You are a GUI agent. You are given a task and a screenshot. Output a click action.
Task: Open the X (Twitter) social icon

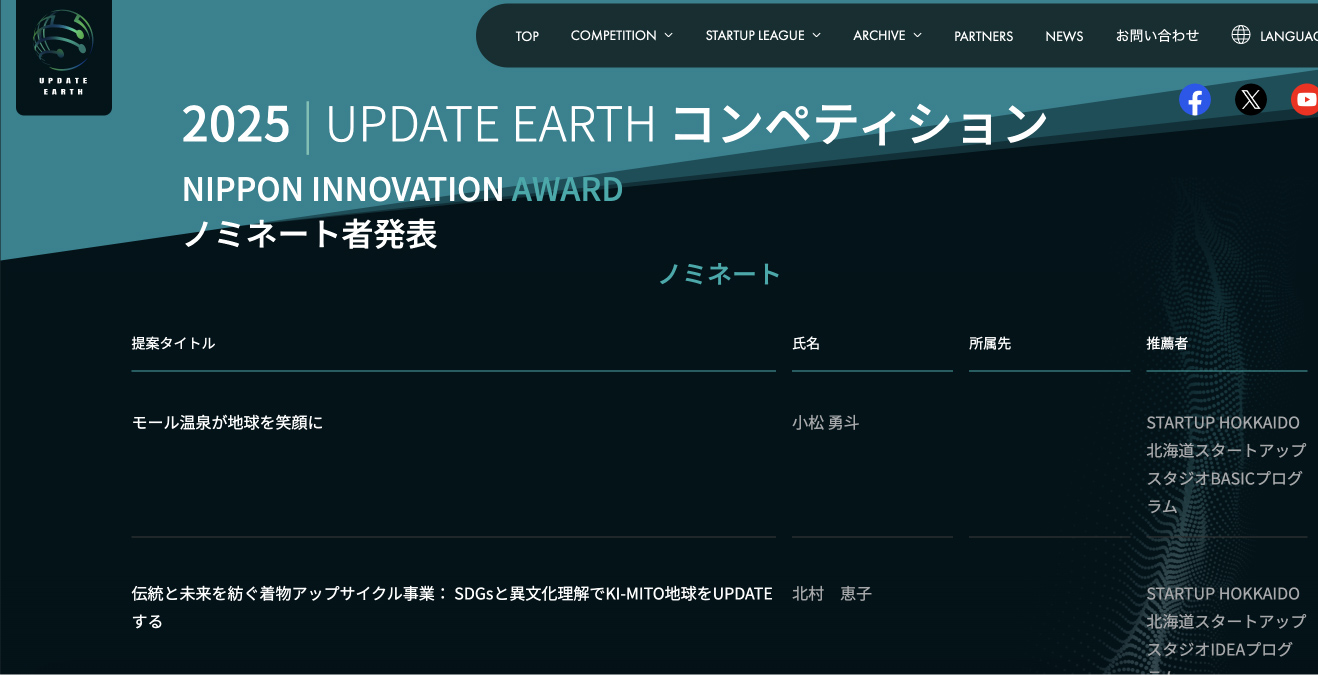click(1251, 99)
